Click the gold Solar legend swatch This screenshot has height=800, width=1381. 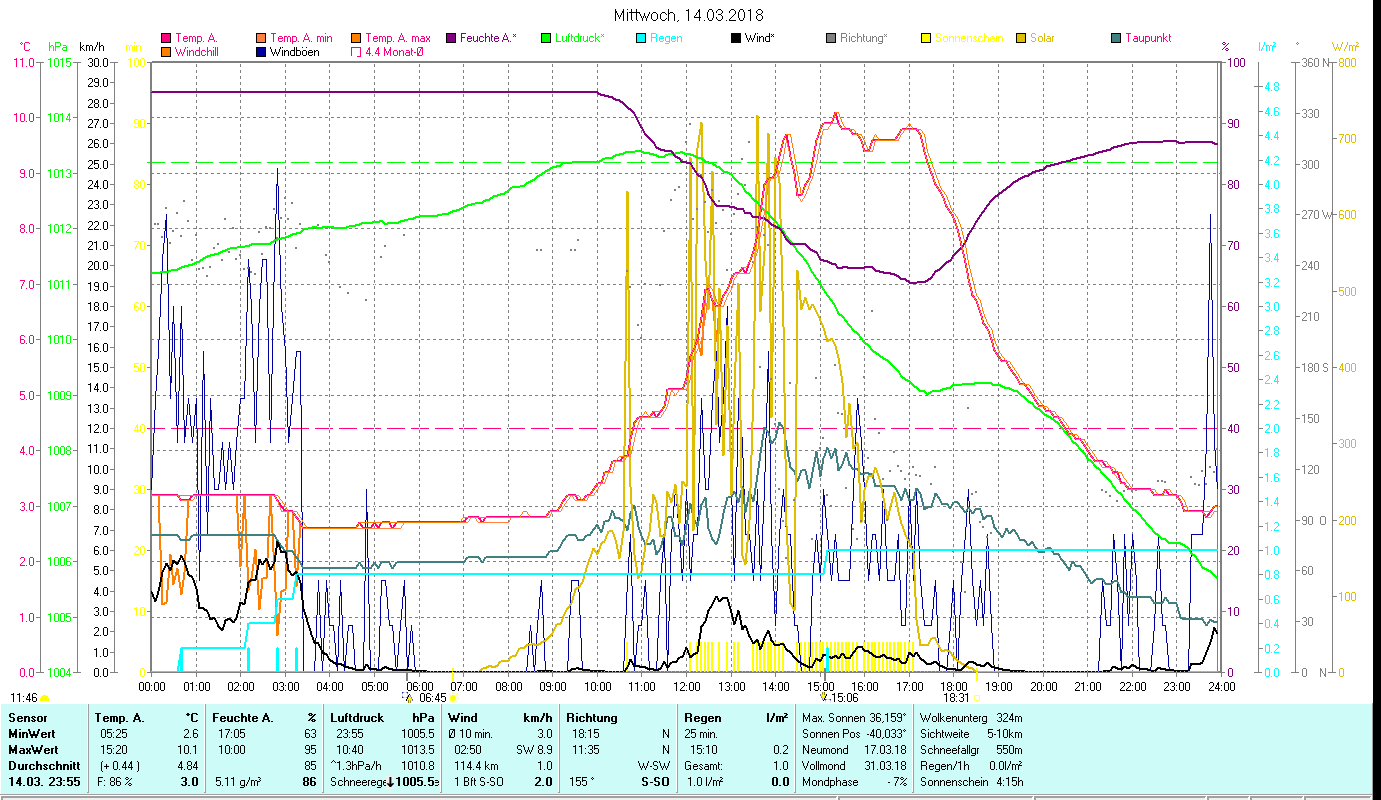tap(1021, 38)
